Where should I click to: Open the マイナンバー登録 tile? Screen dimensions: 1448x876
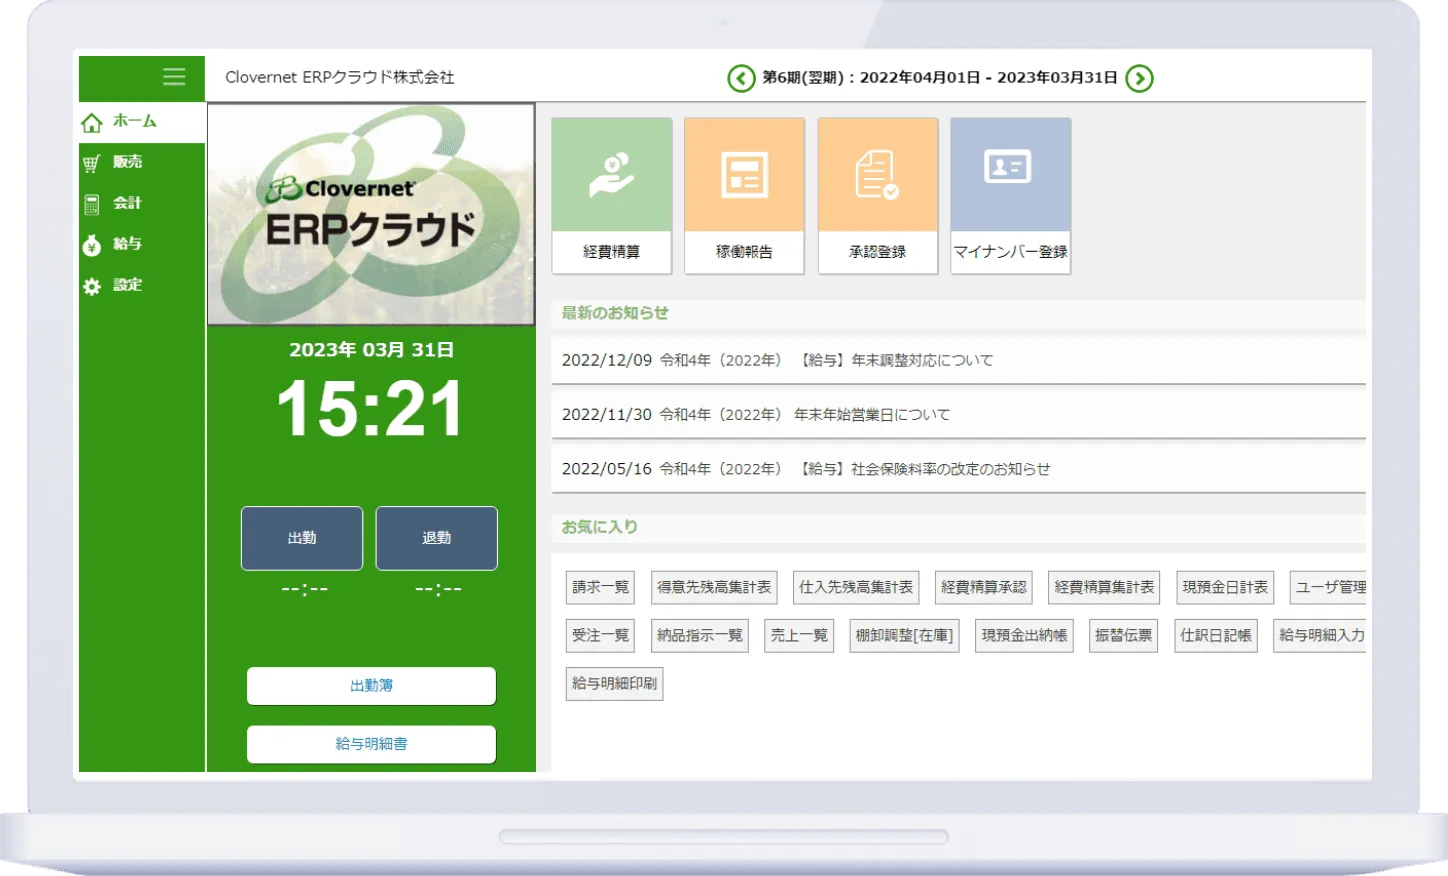click(x=1011, y=196)
